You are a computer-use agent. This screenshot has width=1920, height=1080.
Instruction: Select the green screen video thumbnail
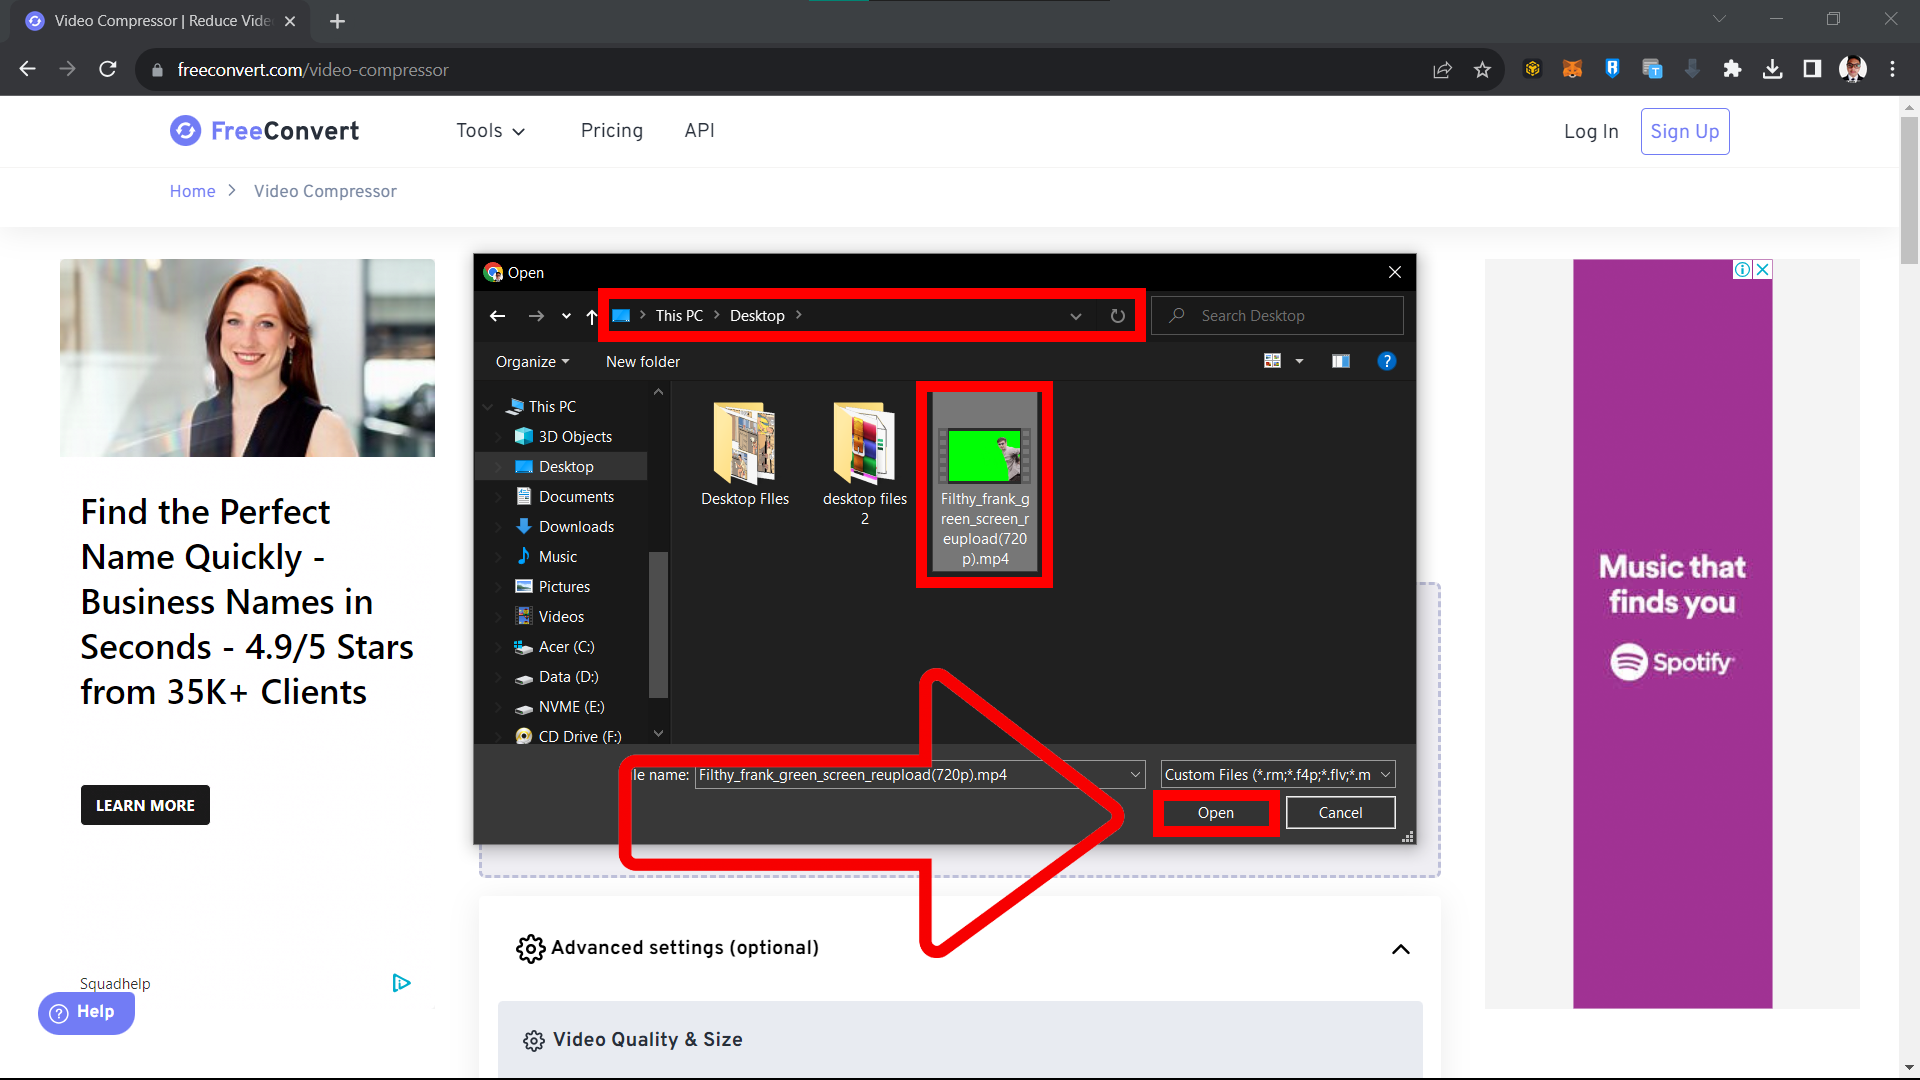tap(984, 457)
